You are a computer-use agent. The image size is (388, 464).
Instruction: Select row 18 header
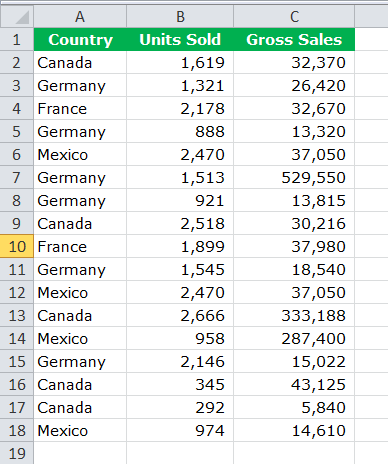17,430
